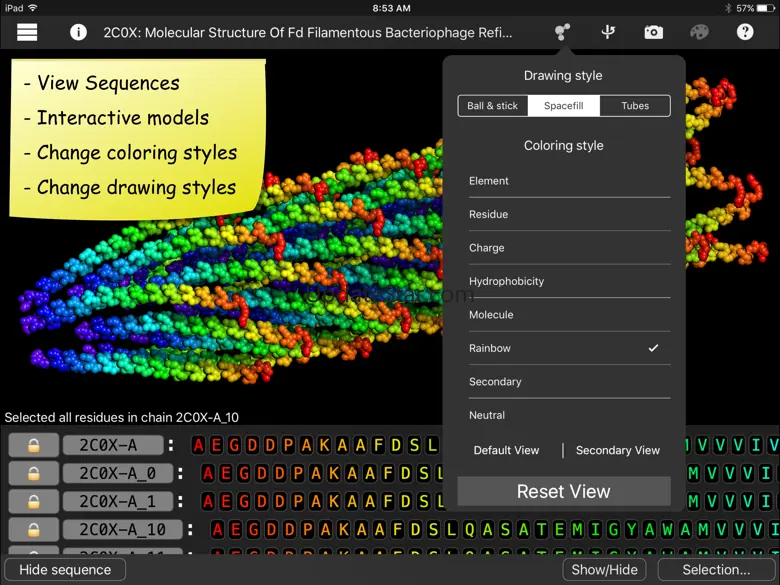Switch to Secondary View
This screenshot has width=780, height=585.
click(617, 450)
